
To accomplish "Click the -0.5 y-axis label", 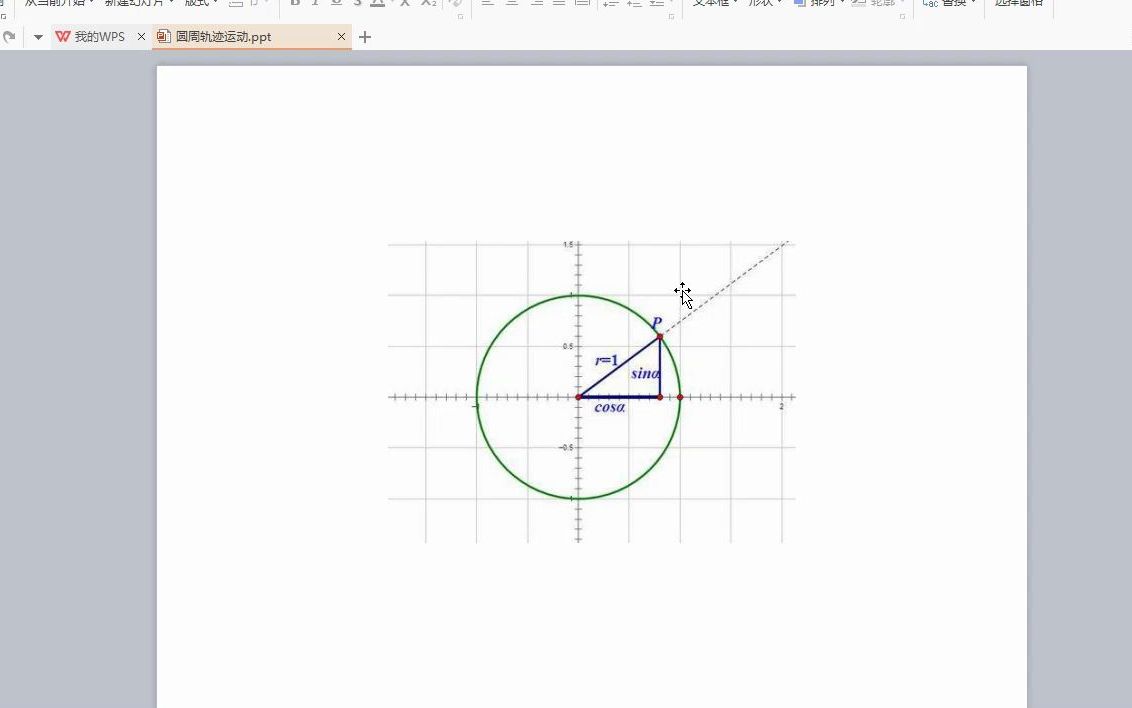I will (x=566, y=447).
